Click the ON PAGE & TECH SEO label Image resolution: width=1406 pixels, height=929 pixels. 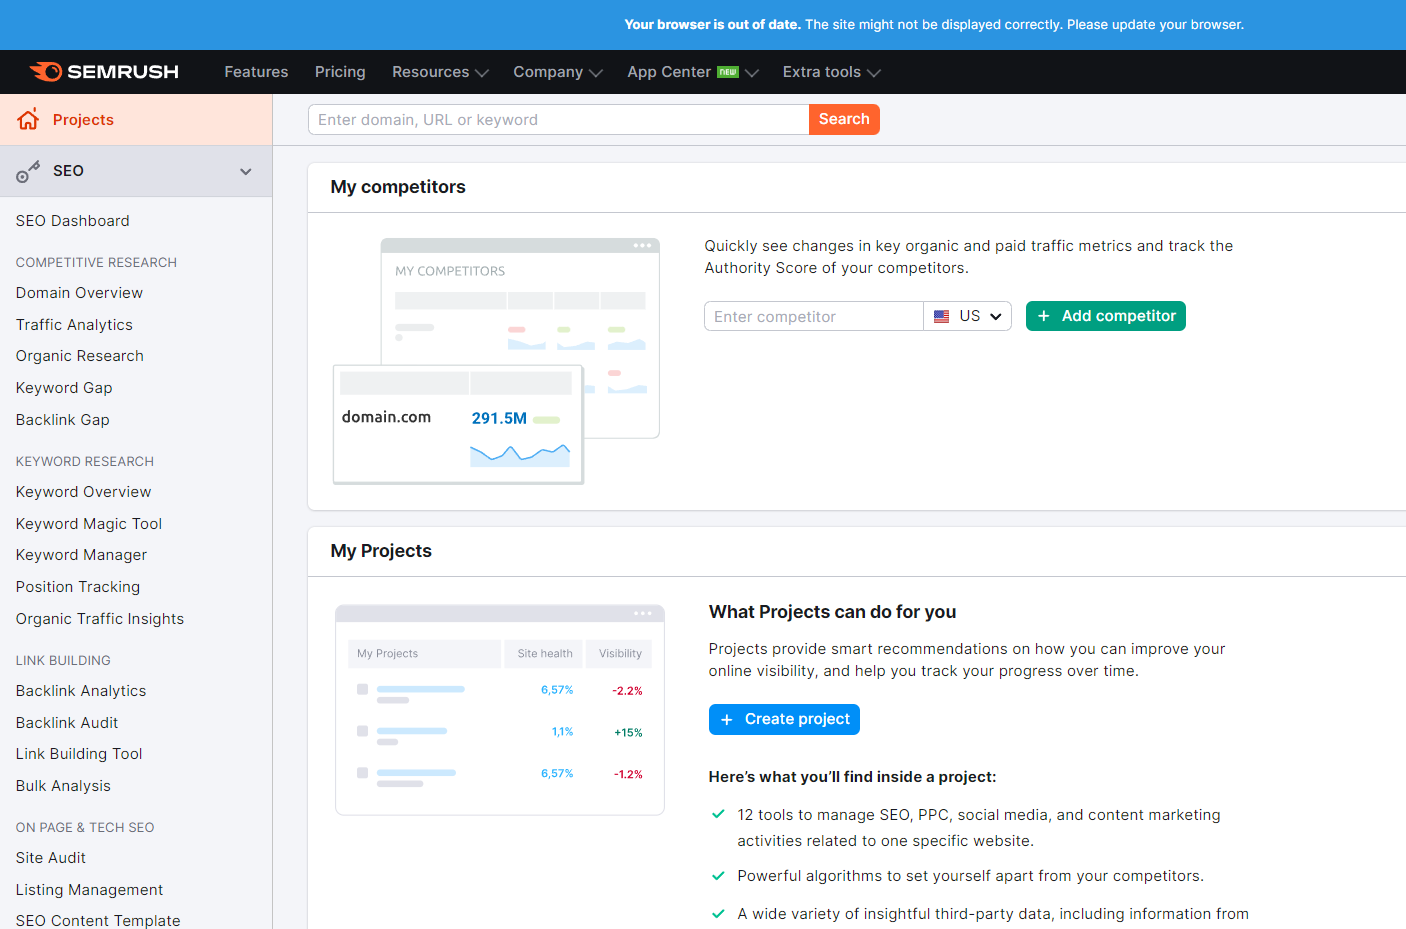coord(85,827)
